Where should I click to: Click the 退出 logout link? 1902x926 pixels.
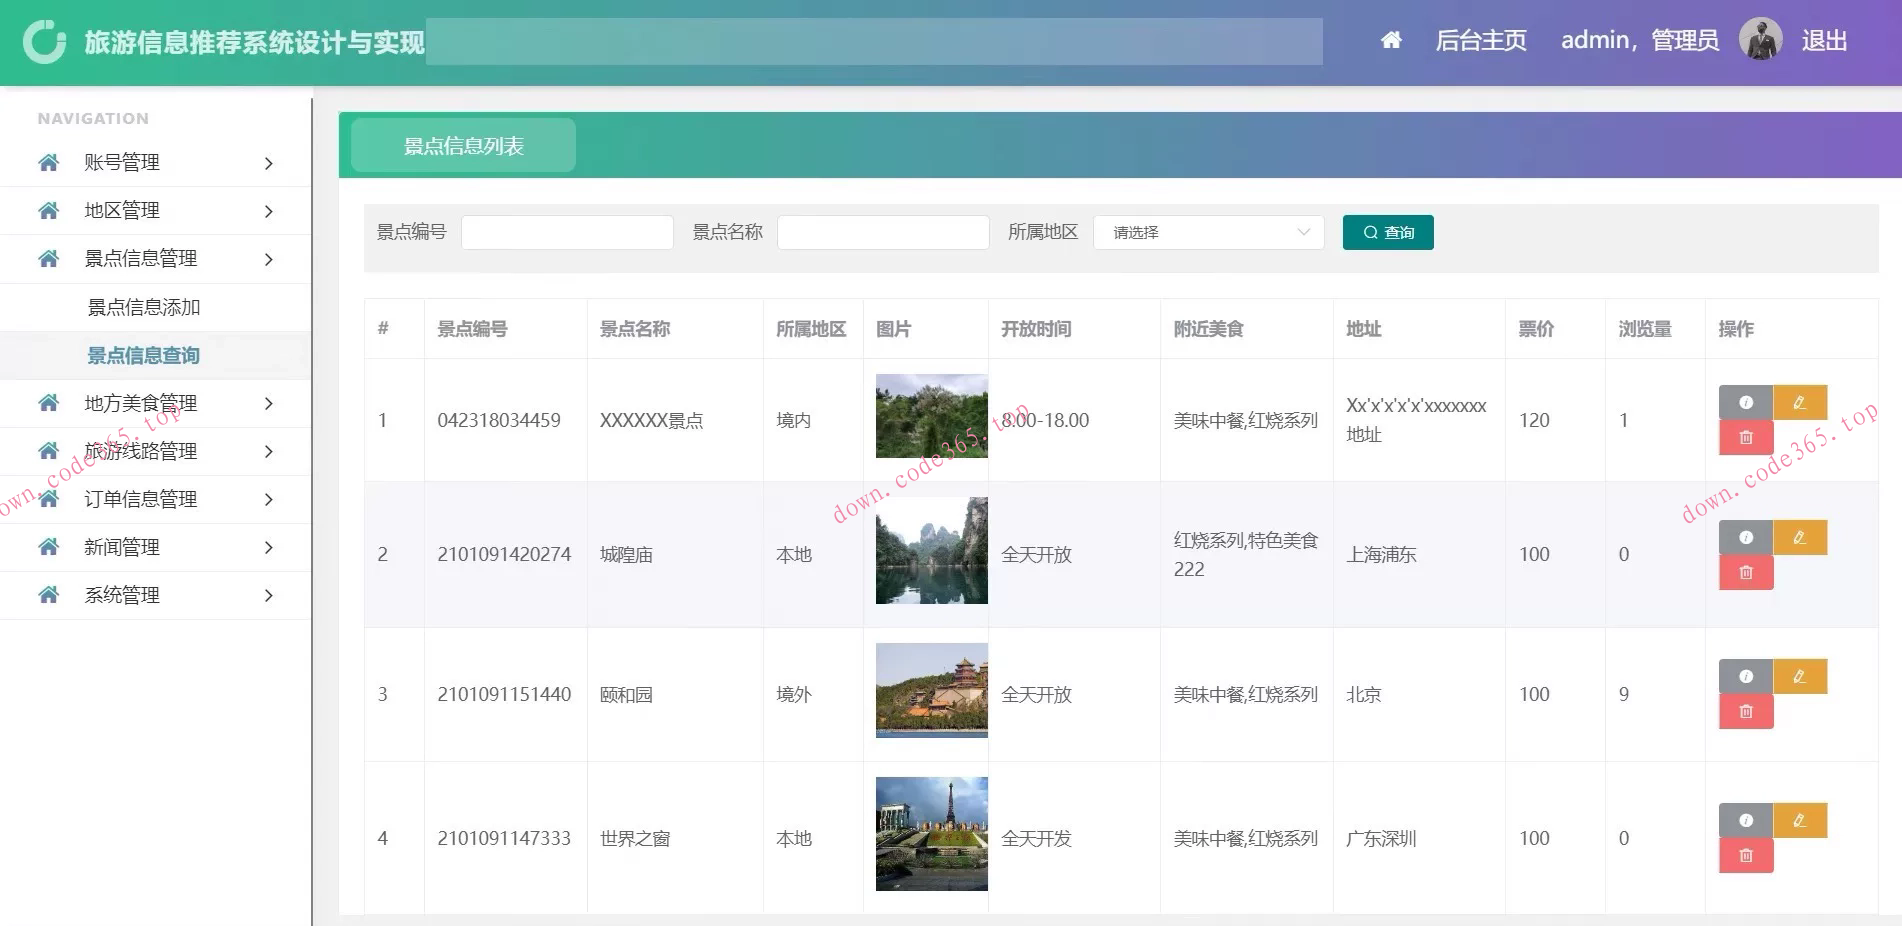[x=1824, y=41]
